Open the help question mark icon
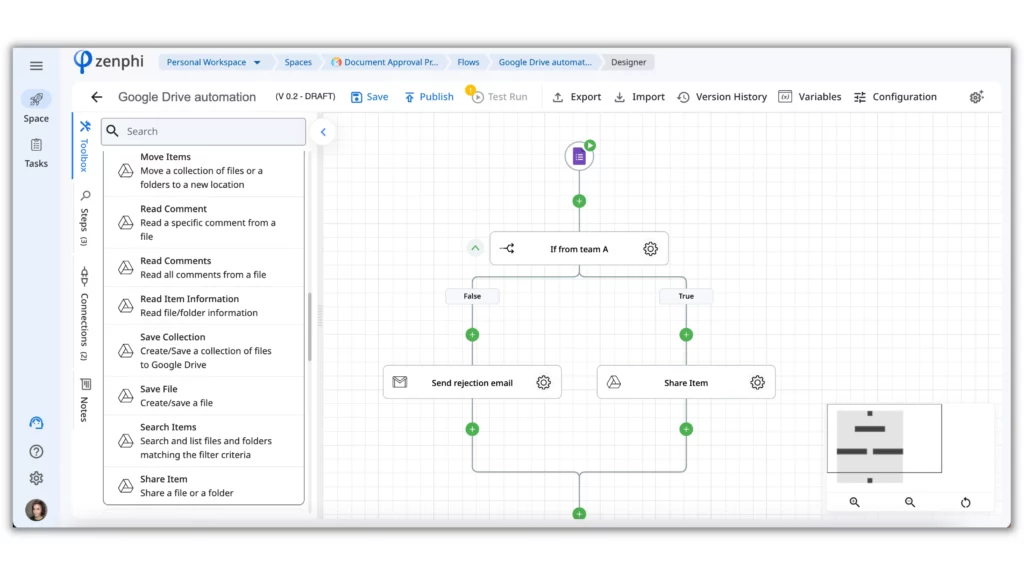Screen dimensions: 1024x576 tap(36, 451)
